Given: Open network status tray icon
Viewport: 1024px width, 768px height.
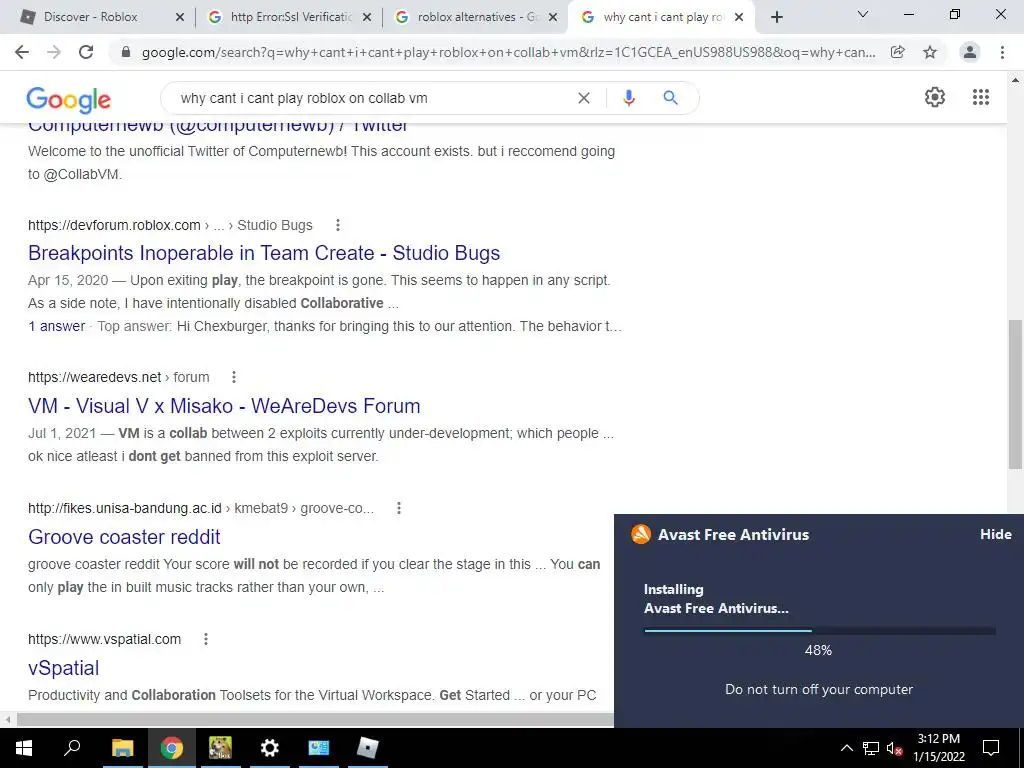Looking at the screenshot, I should tap(871, 748).
